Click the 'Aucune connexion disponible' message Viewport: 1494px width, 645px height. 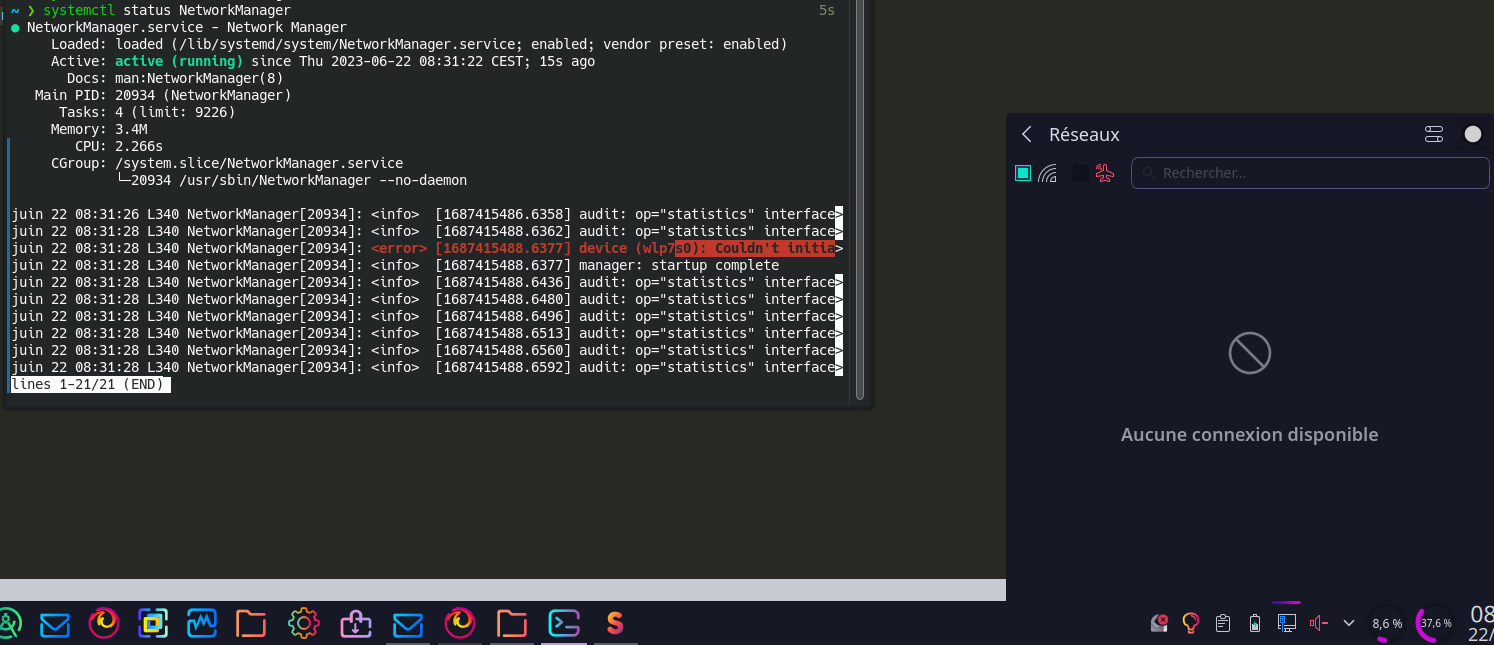[1249, 434]
